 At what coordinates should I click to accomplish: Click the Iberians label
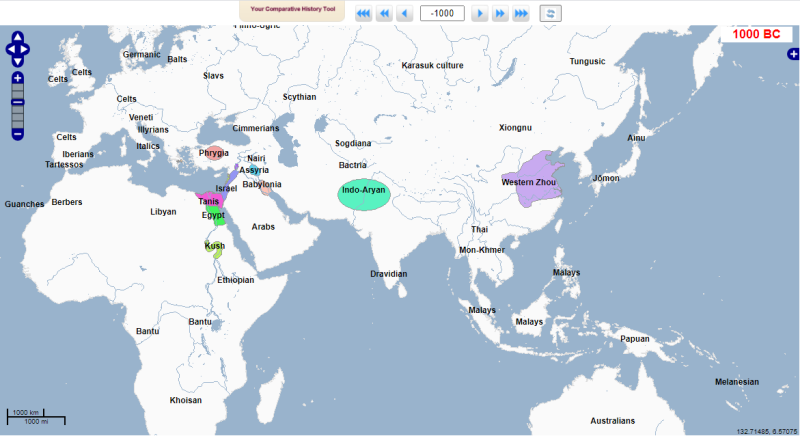(78, 154)
